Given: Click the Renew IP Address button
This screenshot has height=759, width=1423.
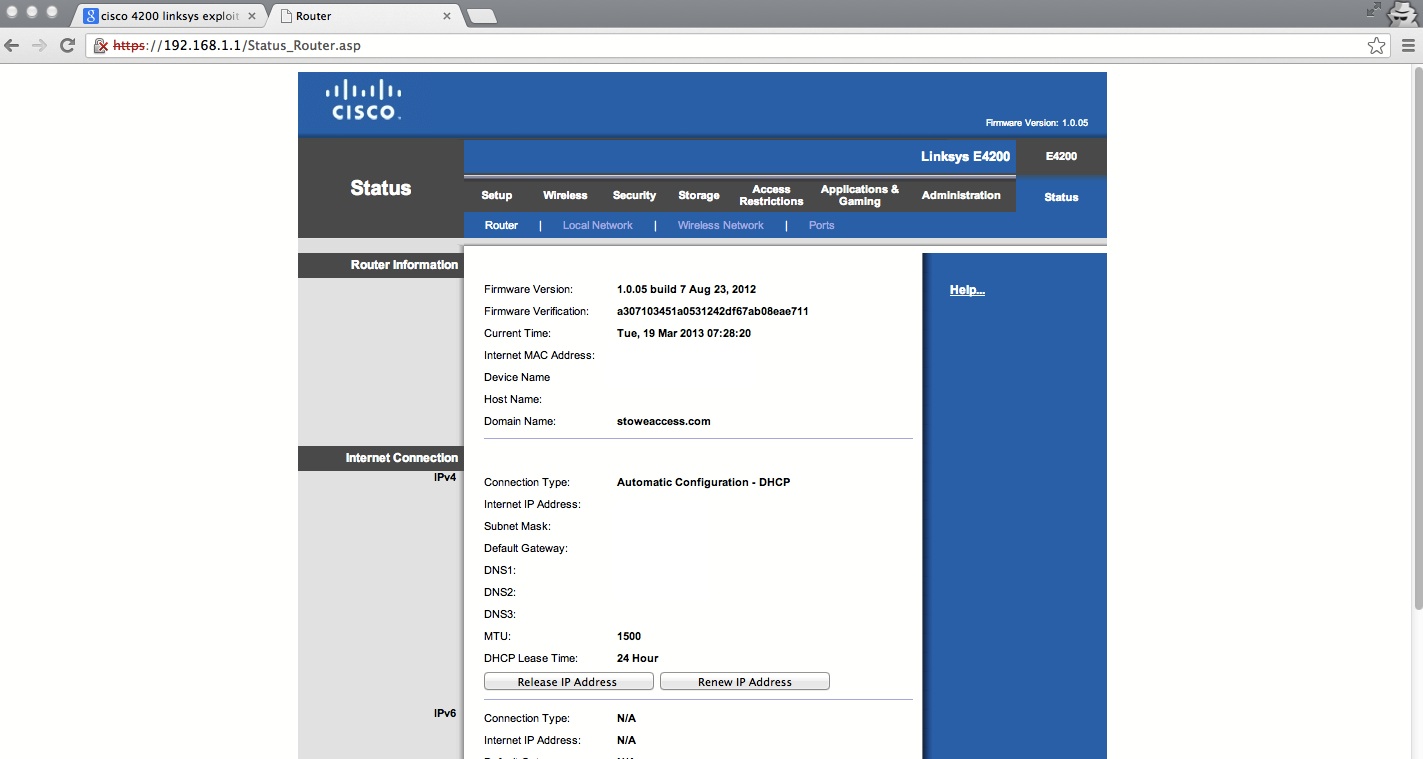Looking at the screenshot, I should tap(745, 682).
